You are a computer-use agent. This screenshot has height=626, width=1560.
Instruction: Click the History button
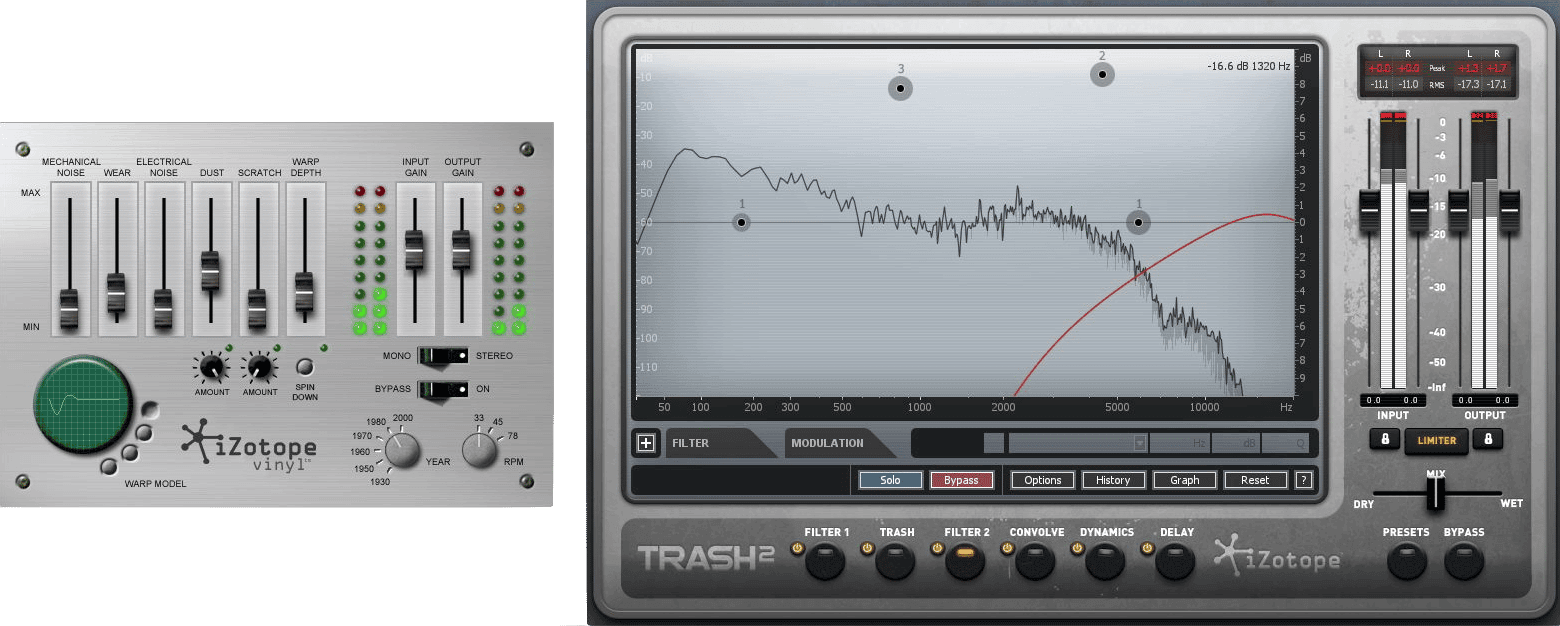pyautogui.click(x=1113, y=480)
